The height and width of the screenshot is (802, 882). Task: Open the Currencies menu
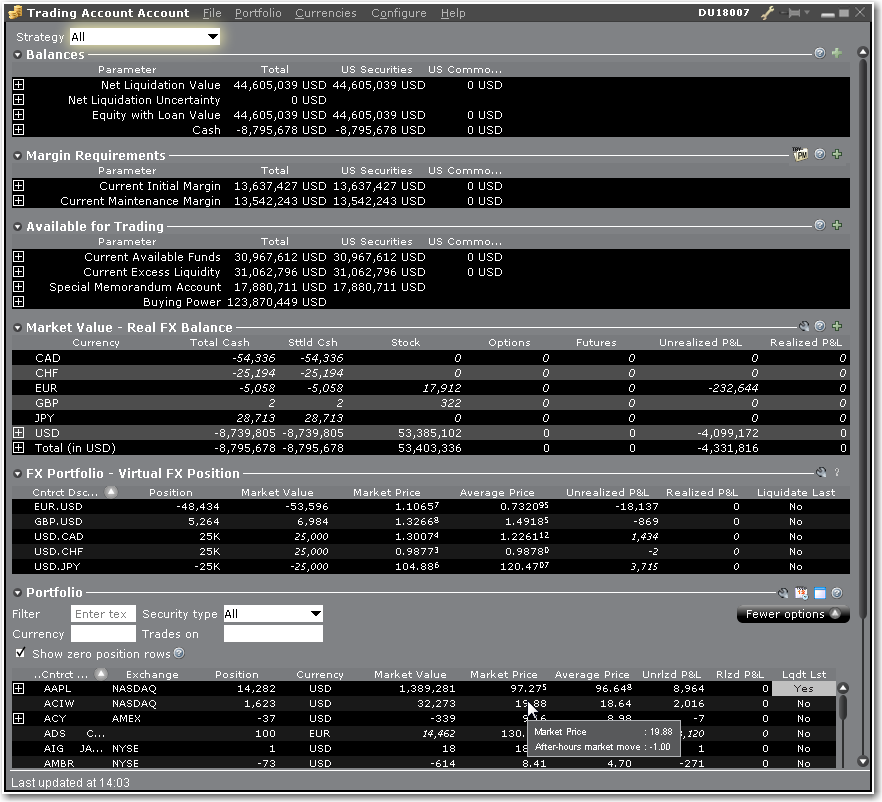(x=326, y=13)
